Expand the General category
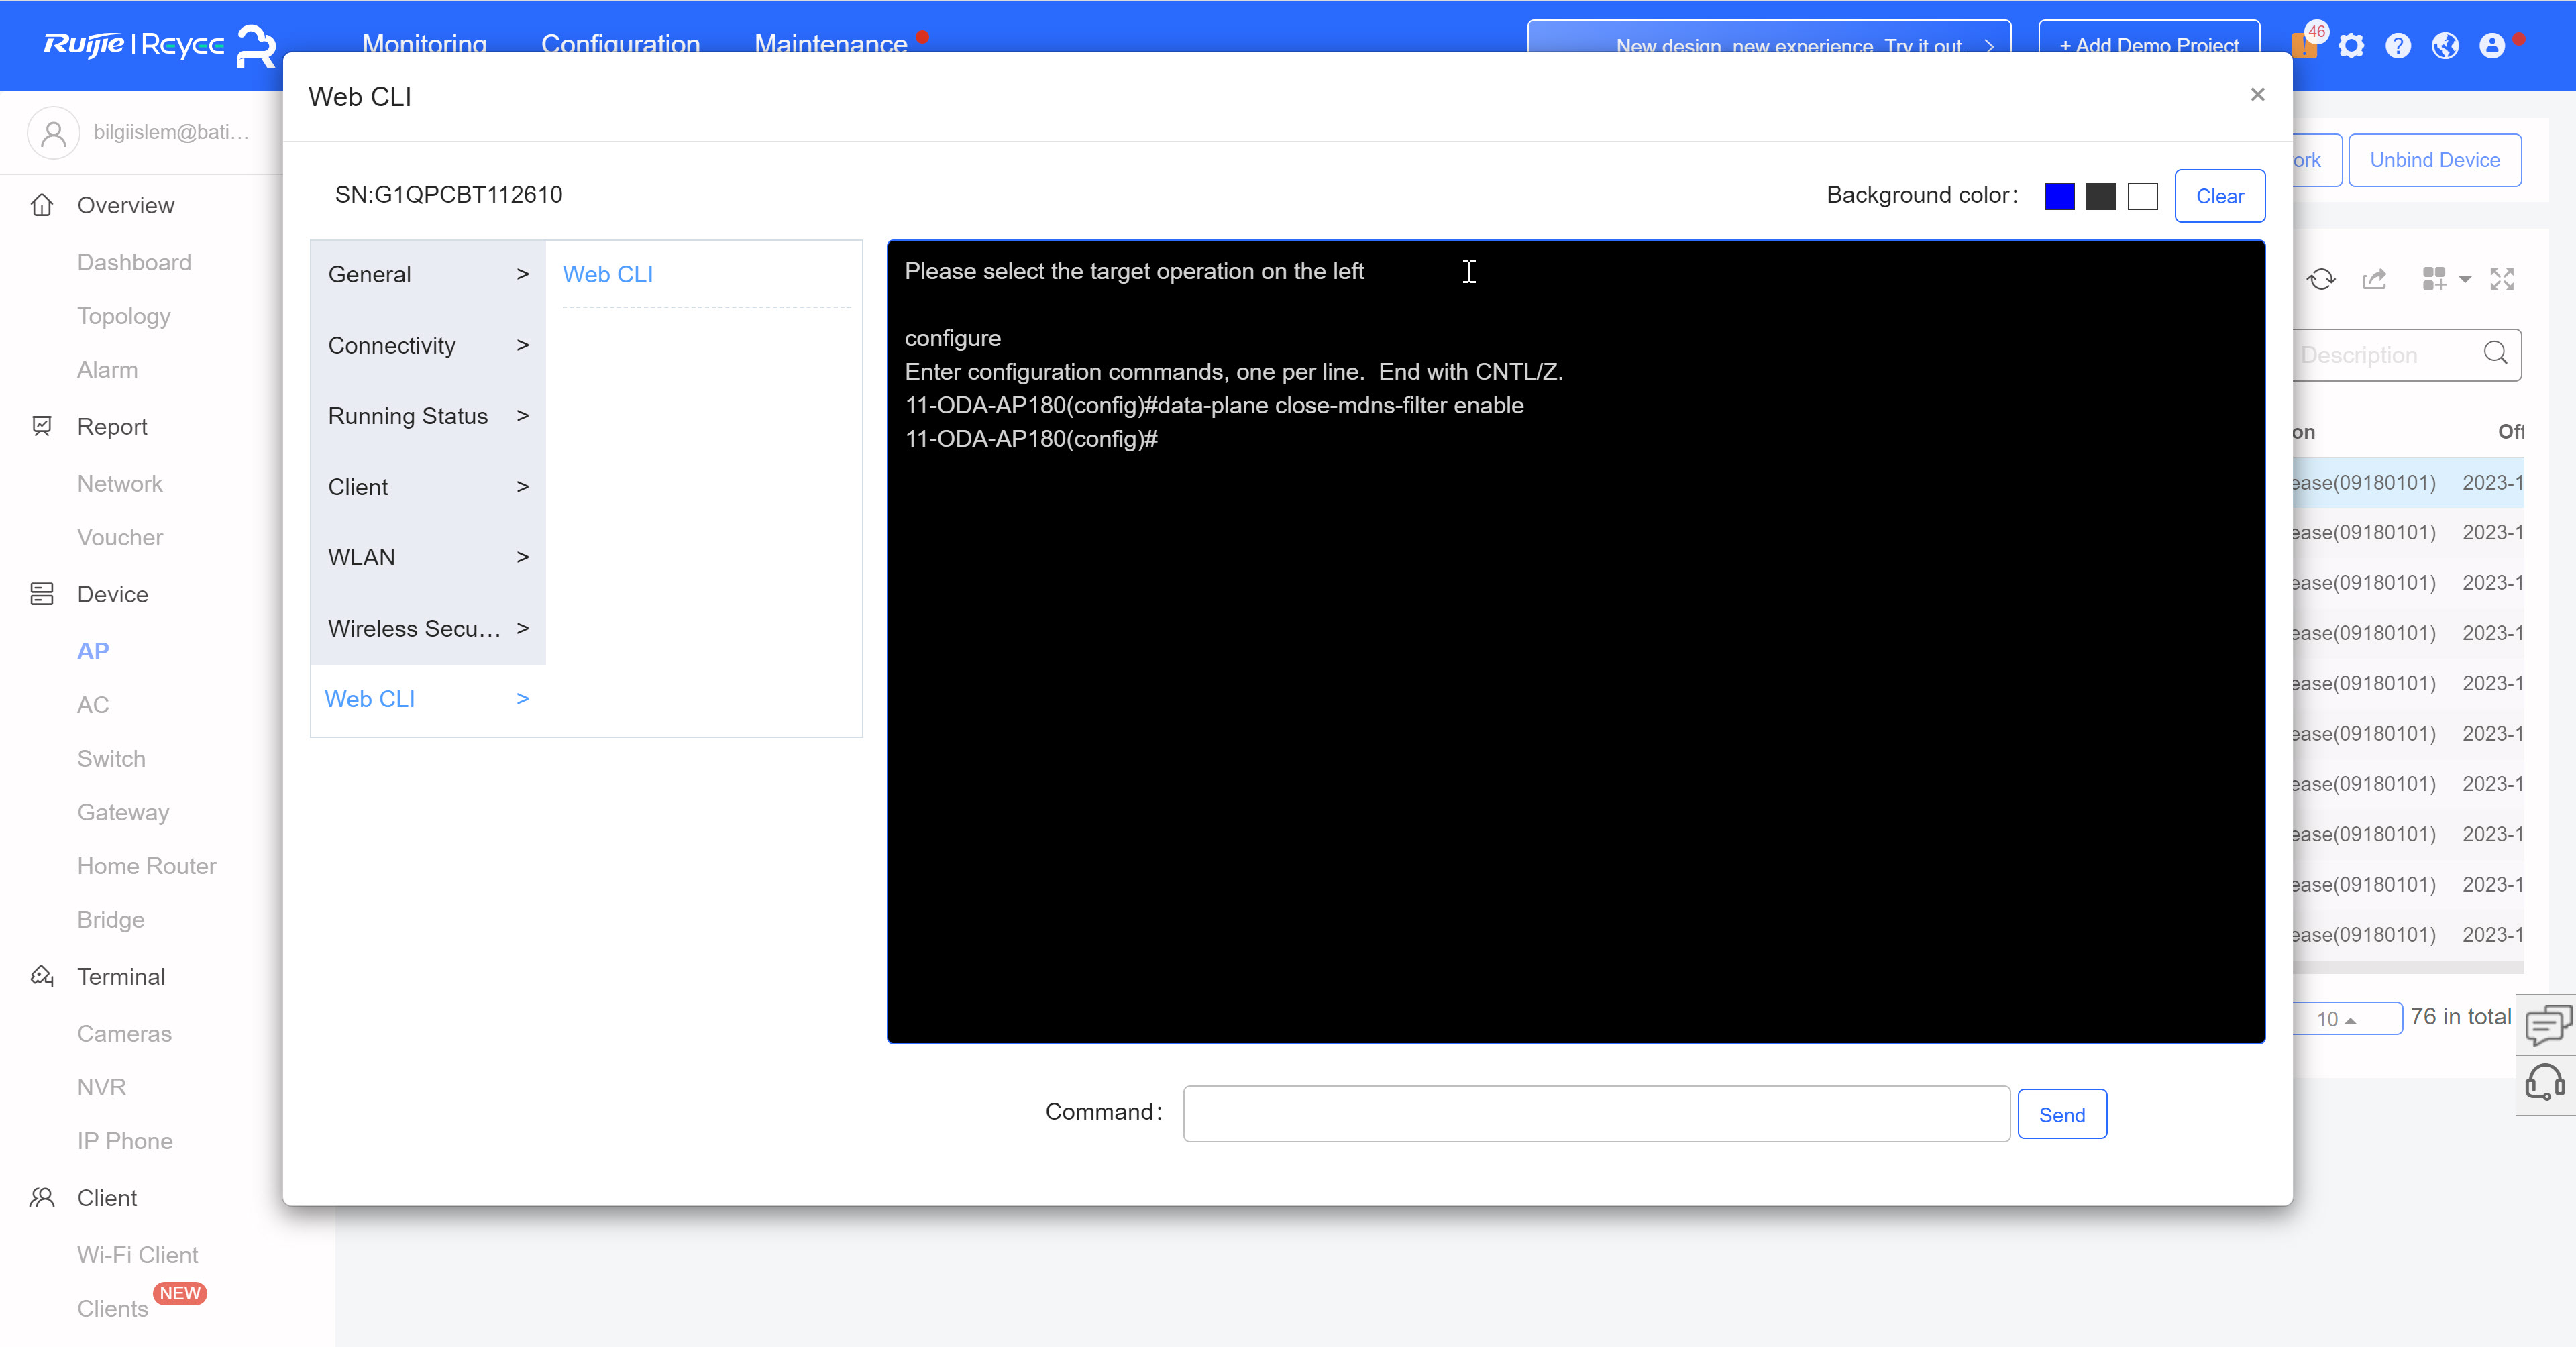 (x=428, y=274)
